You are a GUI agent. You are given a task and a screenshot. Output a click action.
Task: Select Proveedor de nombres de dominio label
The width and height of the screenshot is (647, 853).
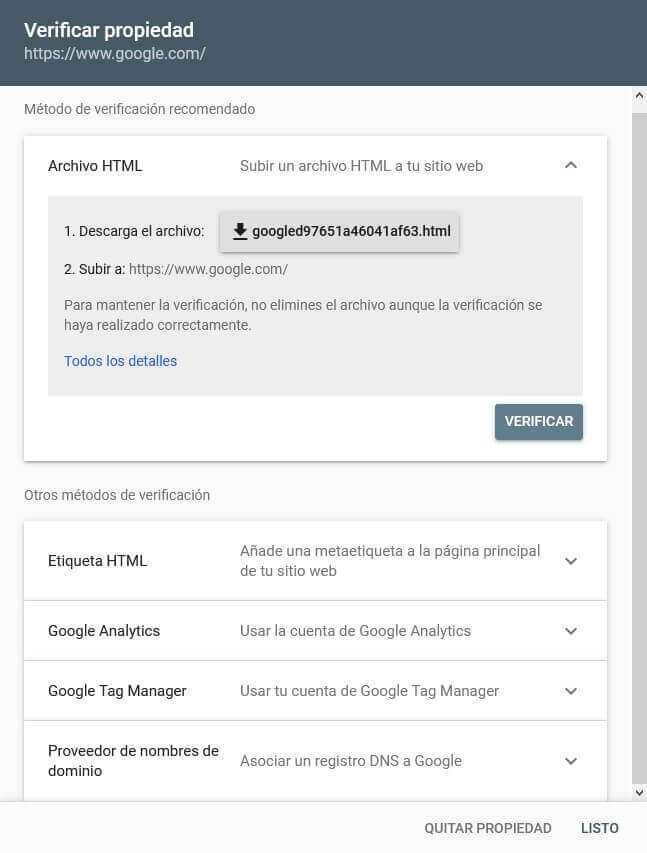pos(133,761)
